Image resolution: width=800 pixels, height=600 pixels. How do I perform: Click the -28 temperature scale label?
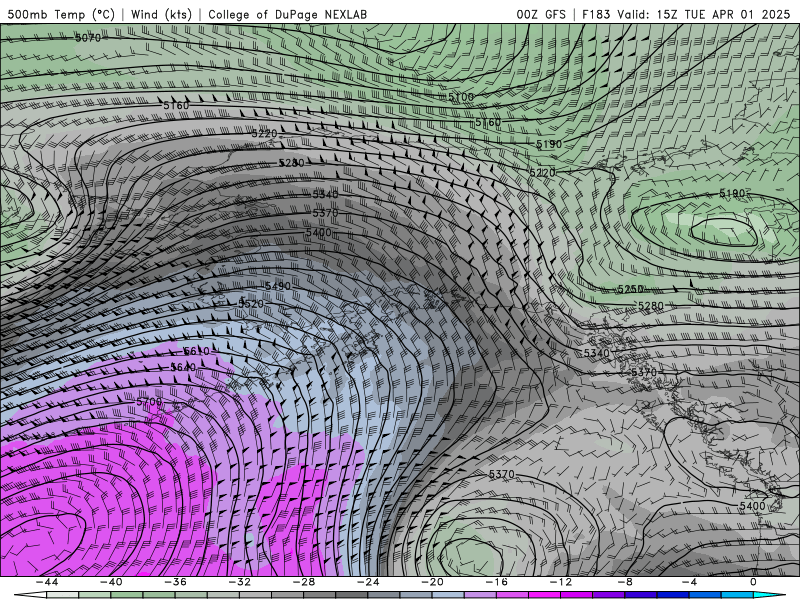pos(304,582)
